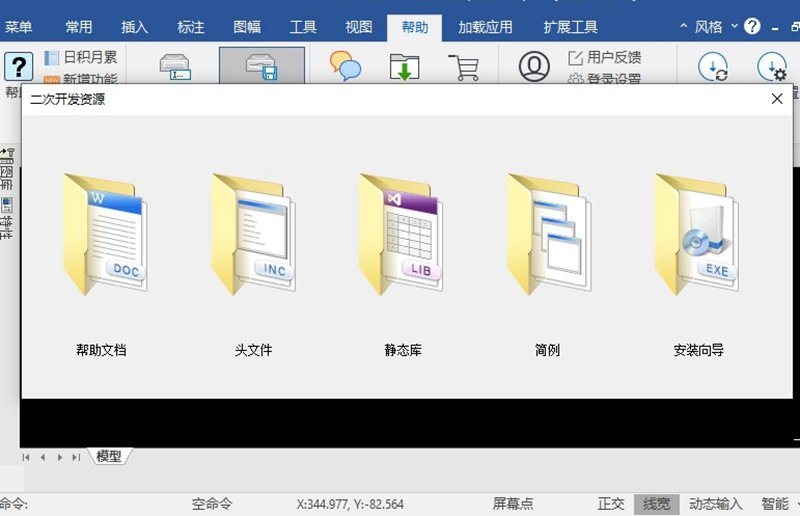Viewport: 800px width, 516px height.
Task: Click the 简例 folder label
Action: [547, 350]
